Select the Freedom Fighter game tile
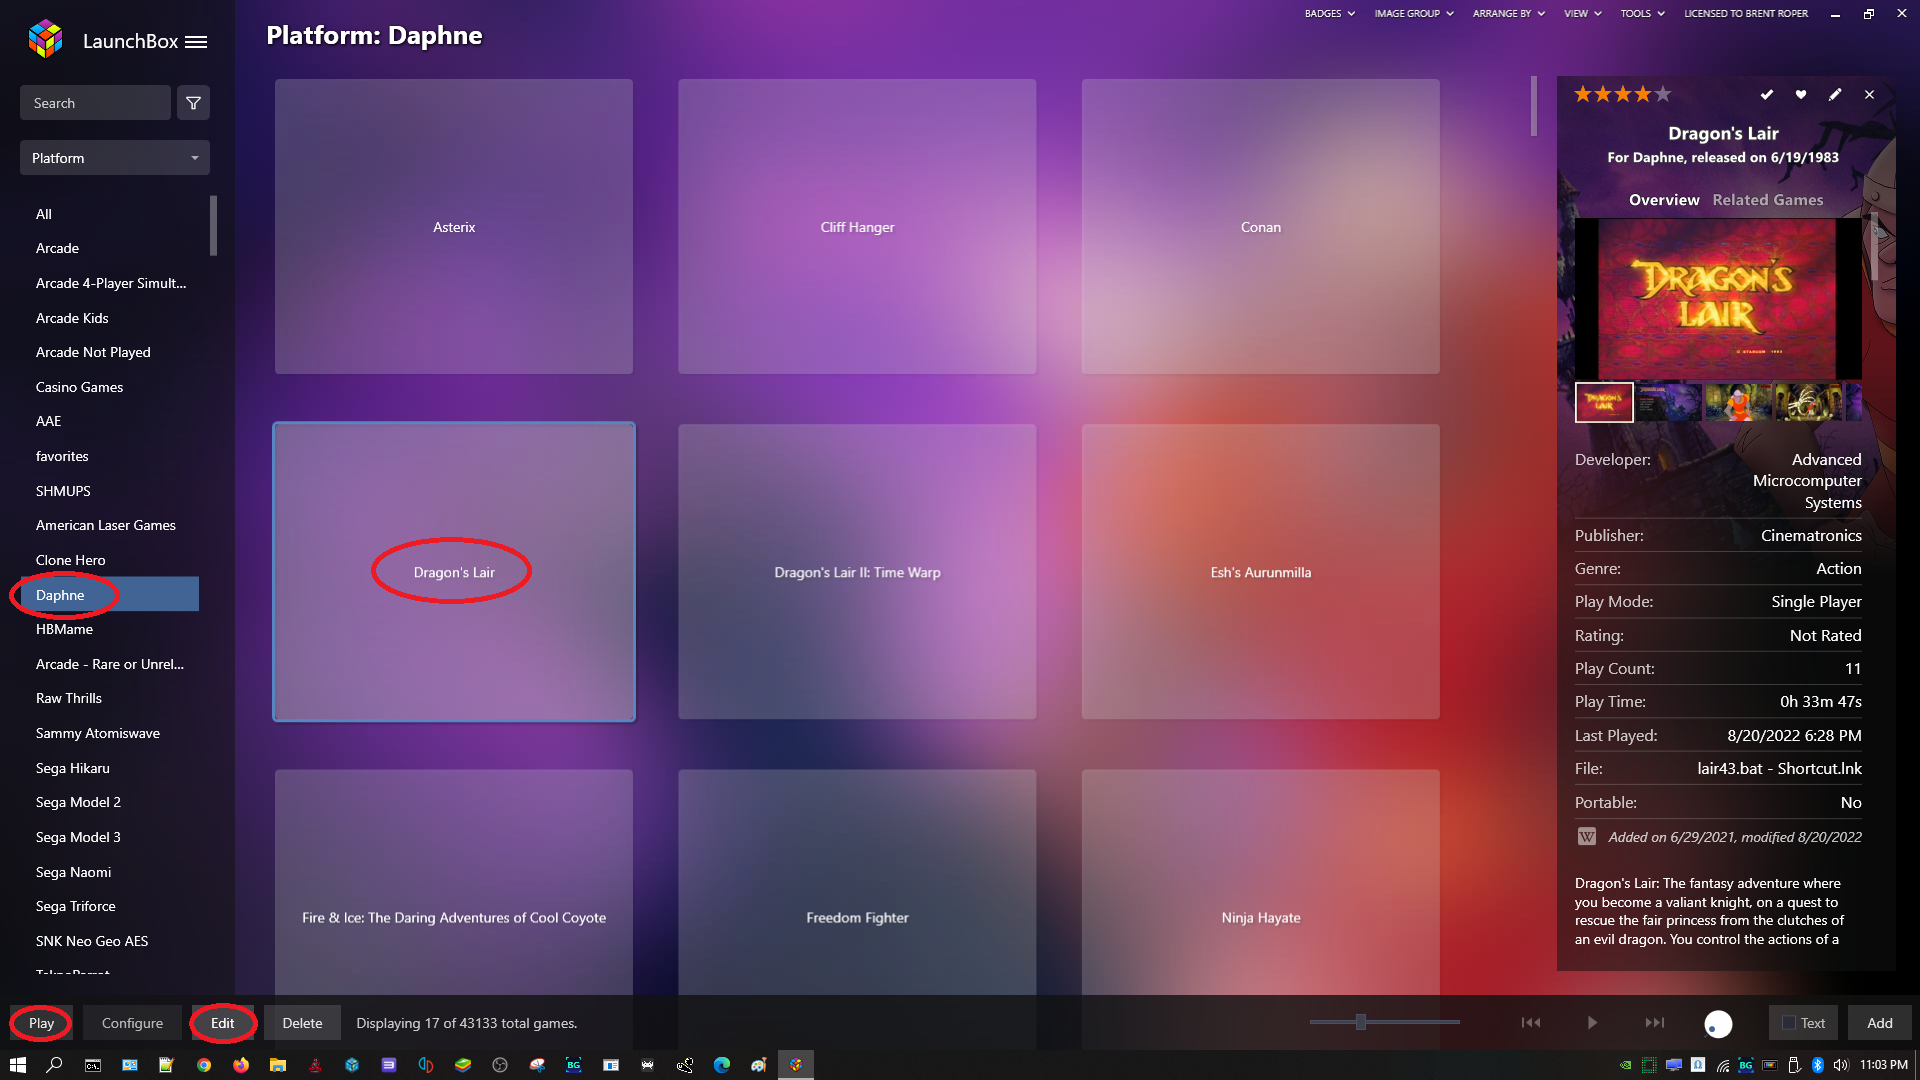 tap(857, 882)
